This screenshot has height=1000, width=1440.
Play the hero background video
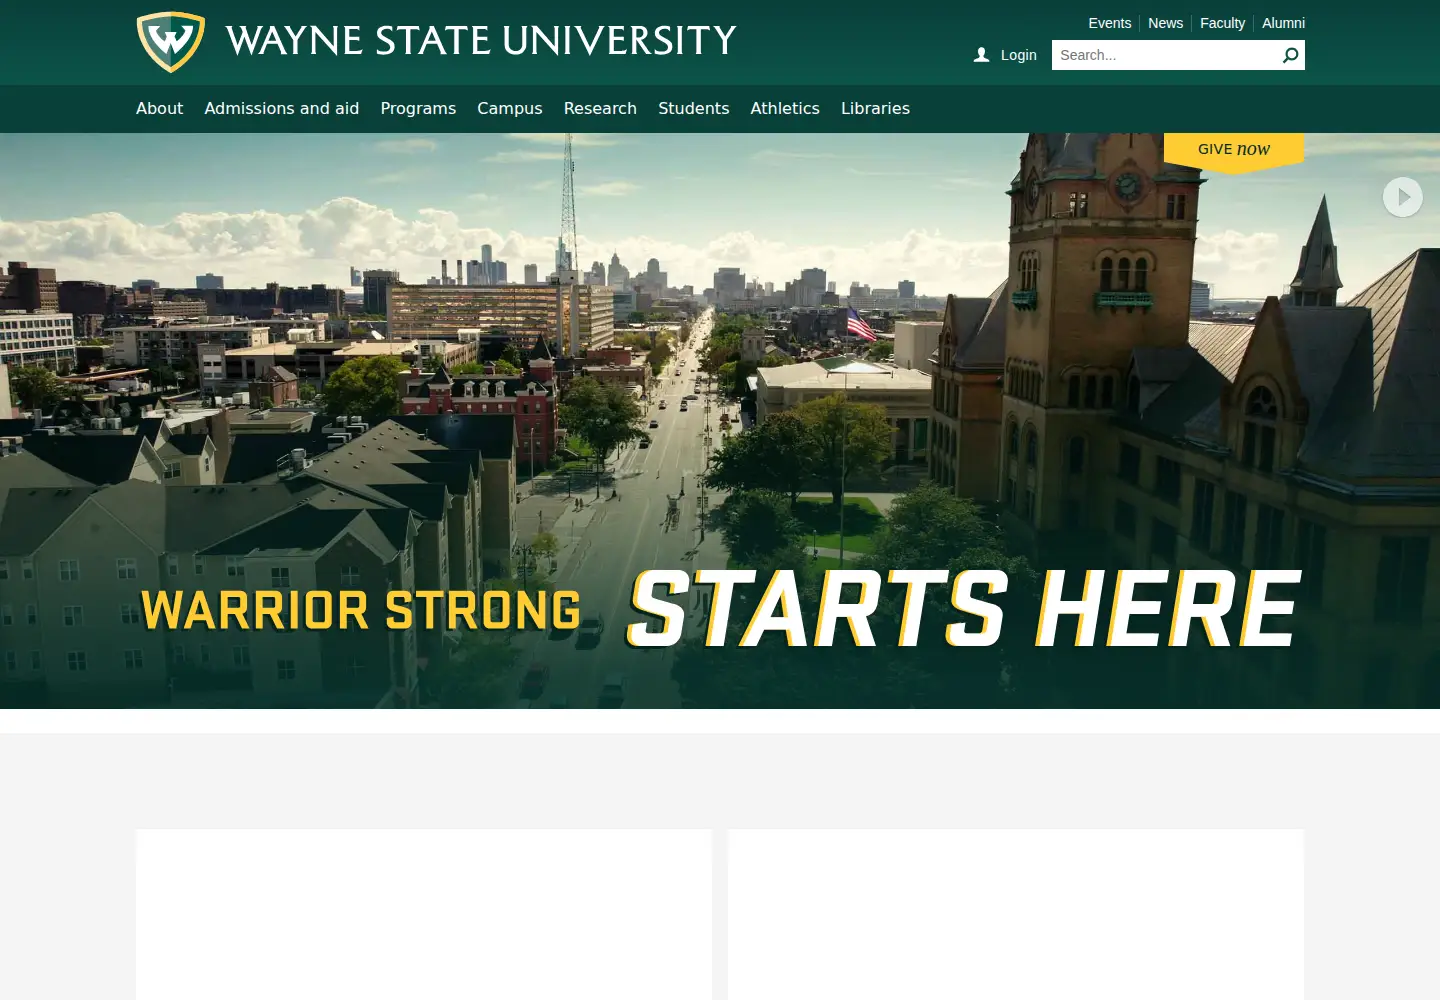[x=1402, y=197]
